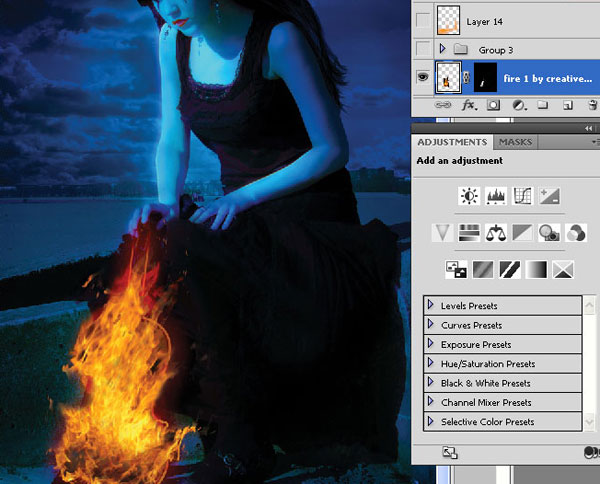Add a layer mask button

(493, 105)
